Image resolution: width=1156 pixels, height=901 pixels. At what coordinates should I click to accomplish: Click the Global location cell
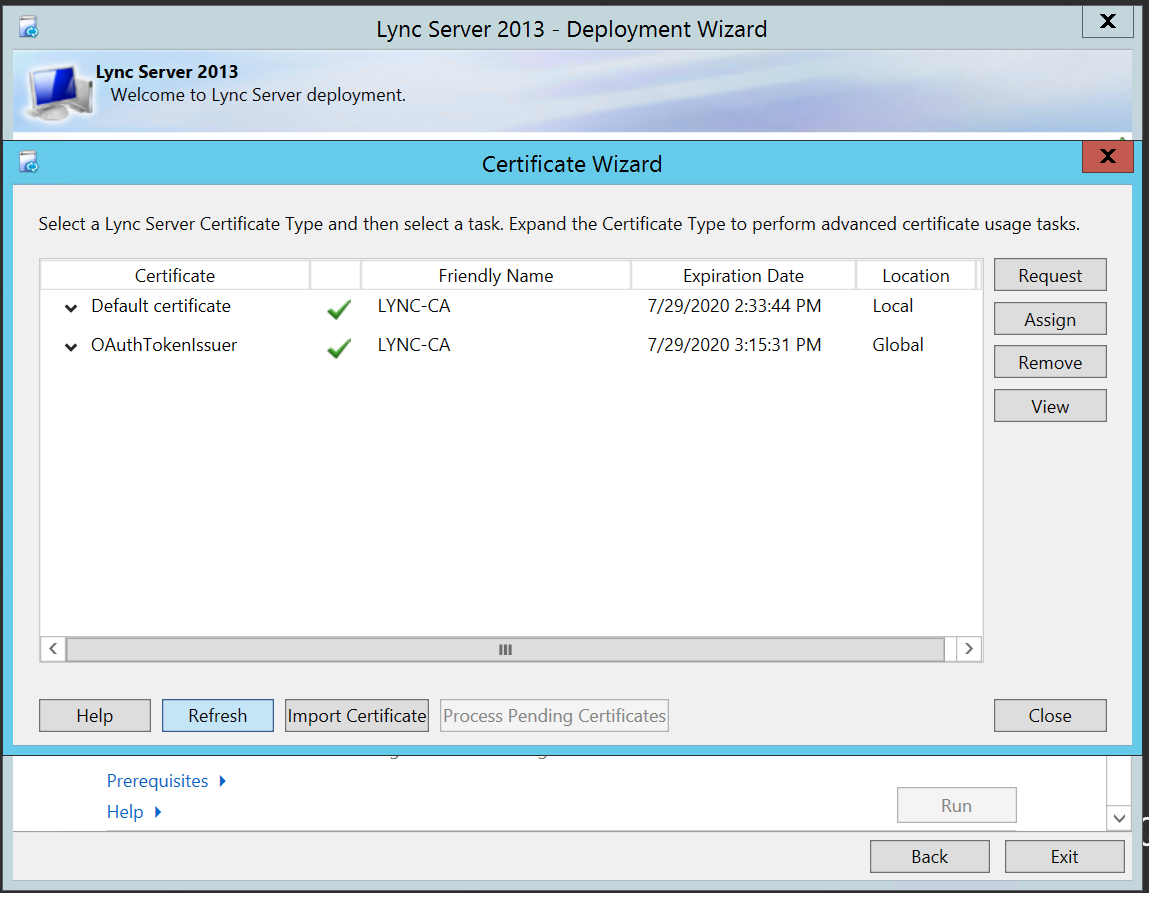898,345
